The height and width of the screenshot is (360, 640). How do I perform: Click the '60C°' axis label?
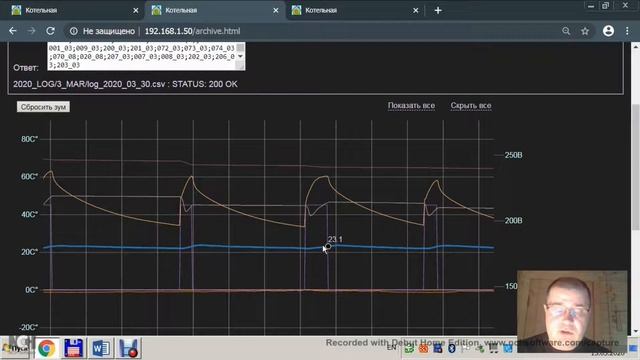tap(29, 176)
